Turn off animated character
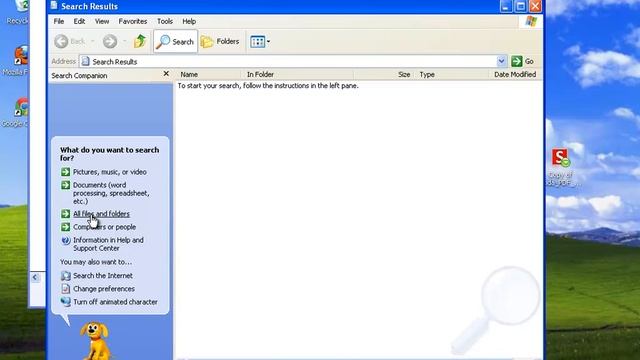640x360 pixels. click(x=115, y=302)
